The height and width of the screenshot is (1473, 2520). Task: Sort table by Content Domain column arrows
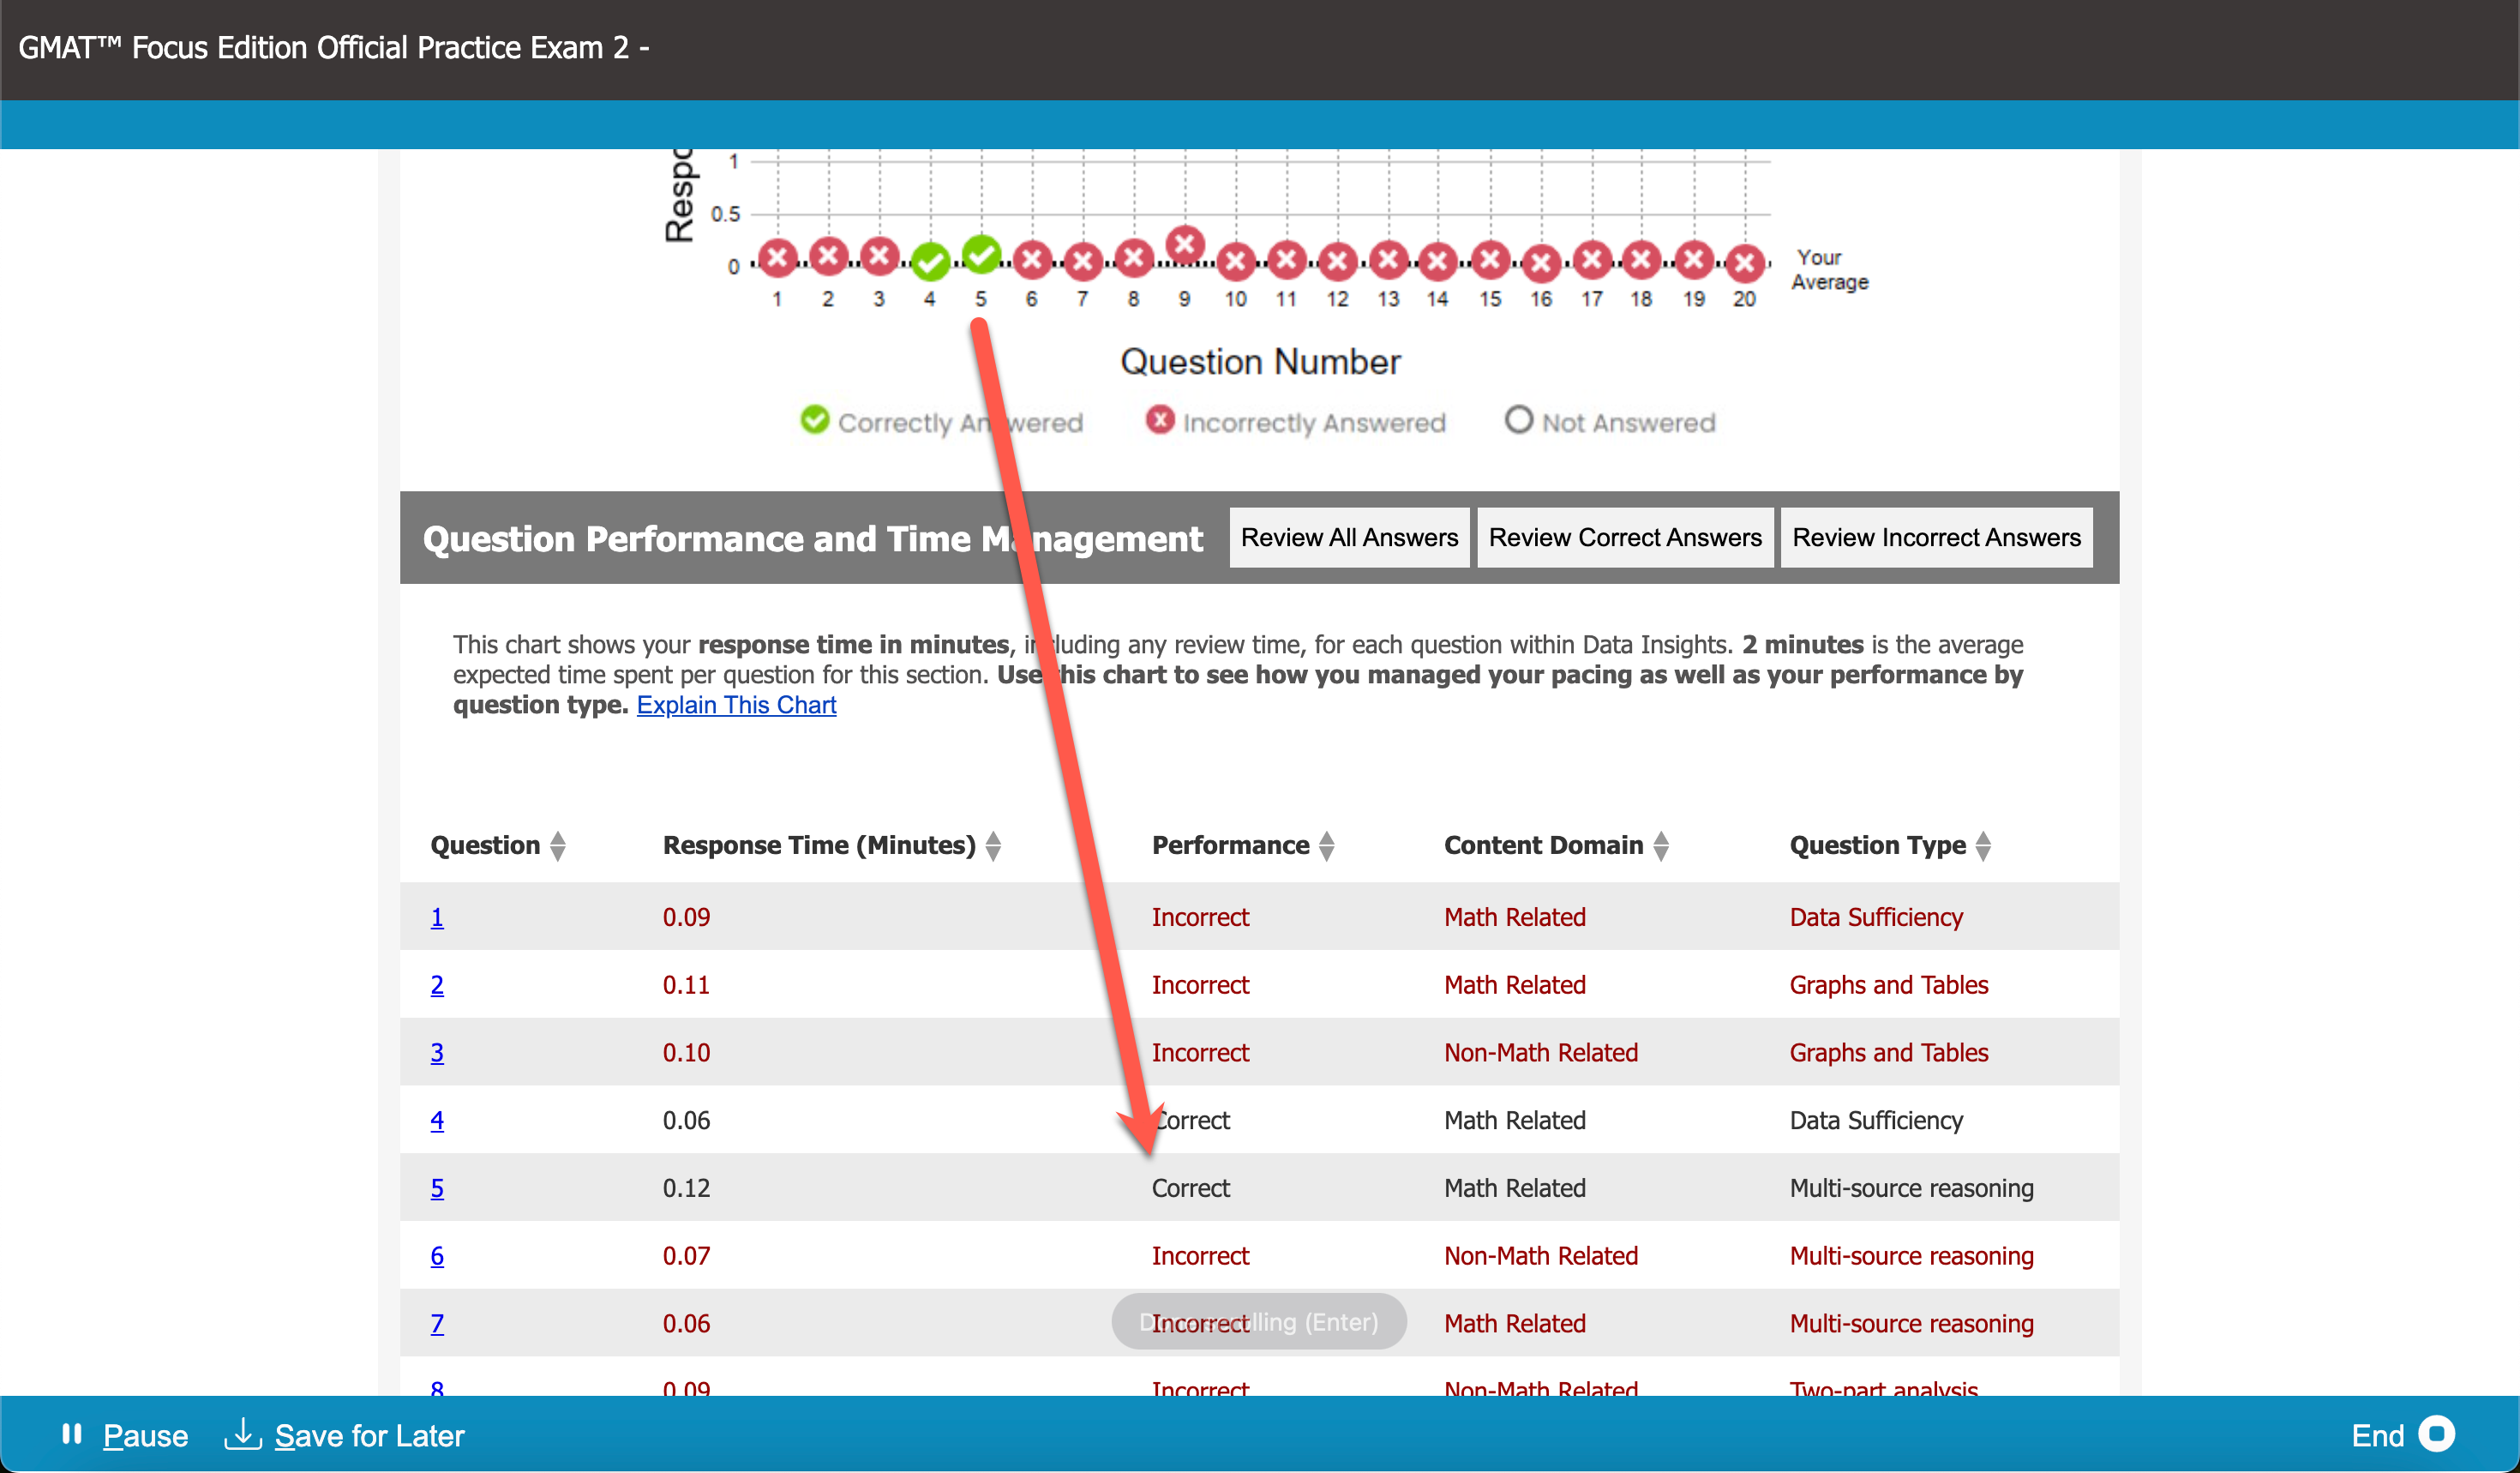coord(1661,846)
